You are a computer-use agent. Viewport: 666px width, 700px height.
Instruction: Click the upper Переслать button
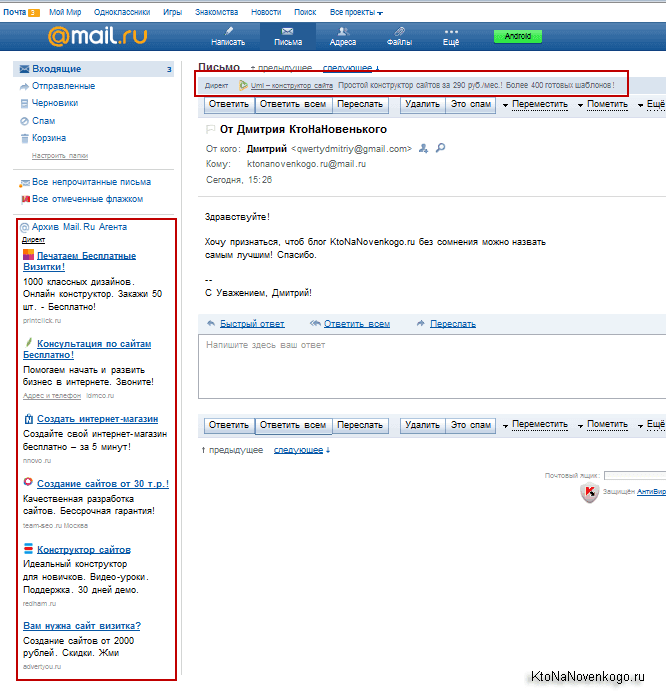pos(360,104)
